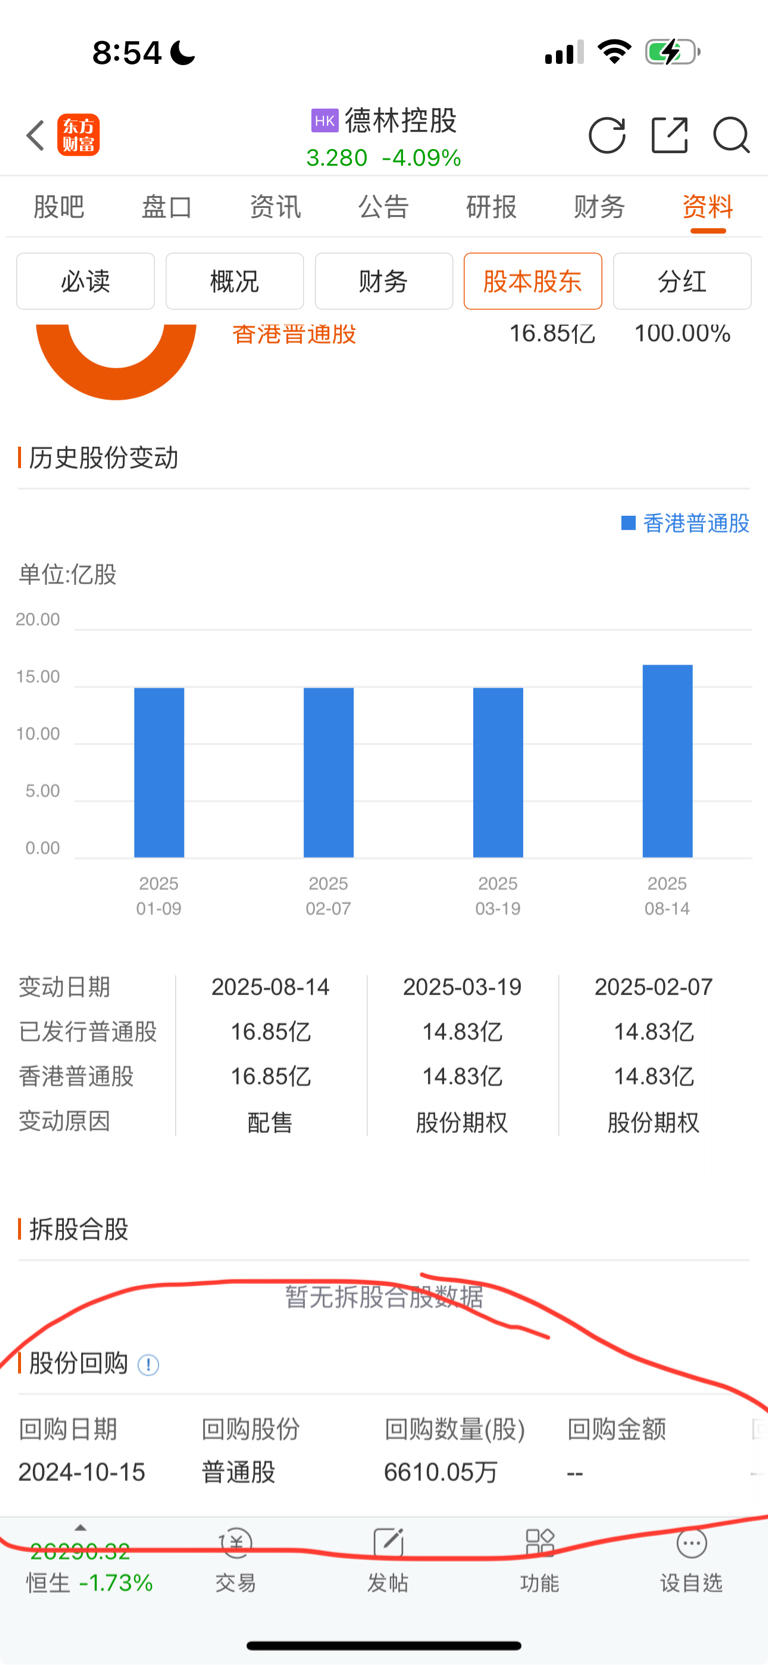Screen dimensions: 768x1665
Task: Open the 资讯 tab
Action: point(275,207)
